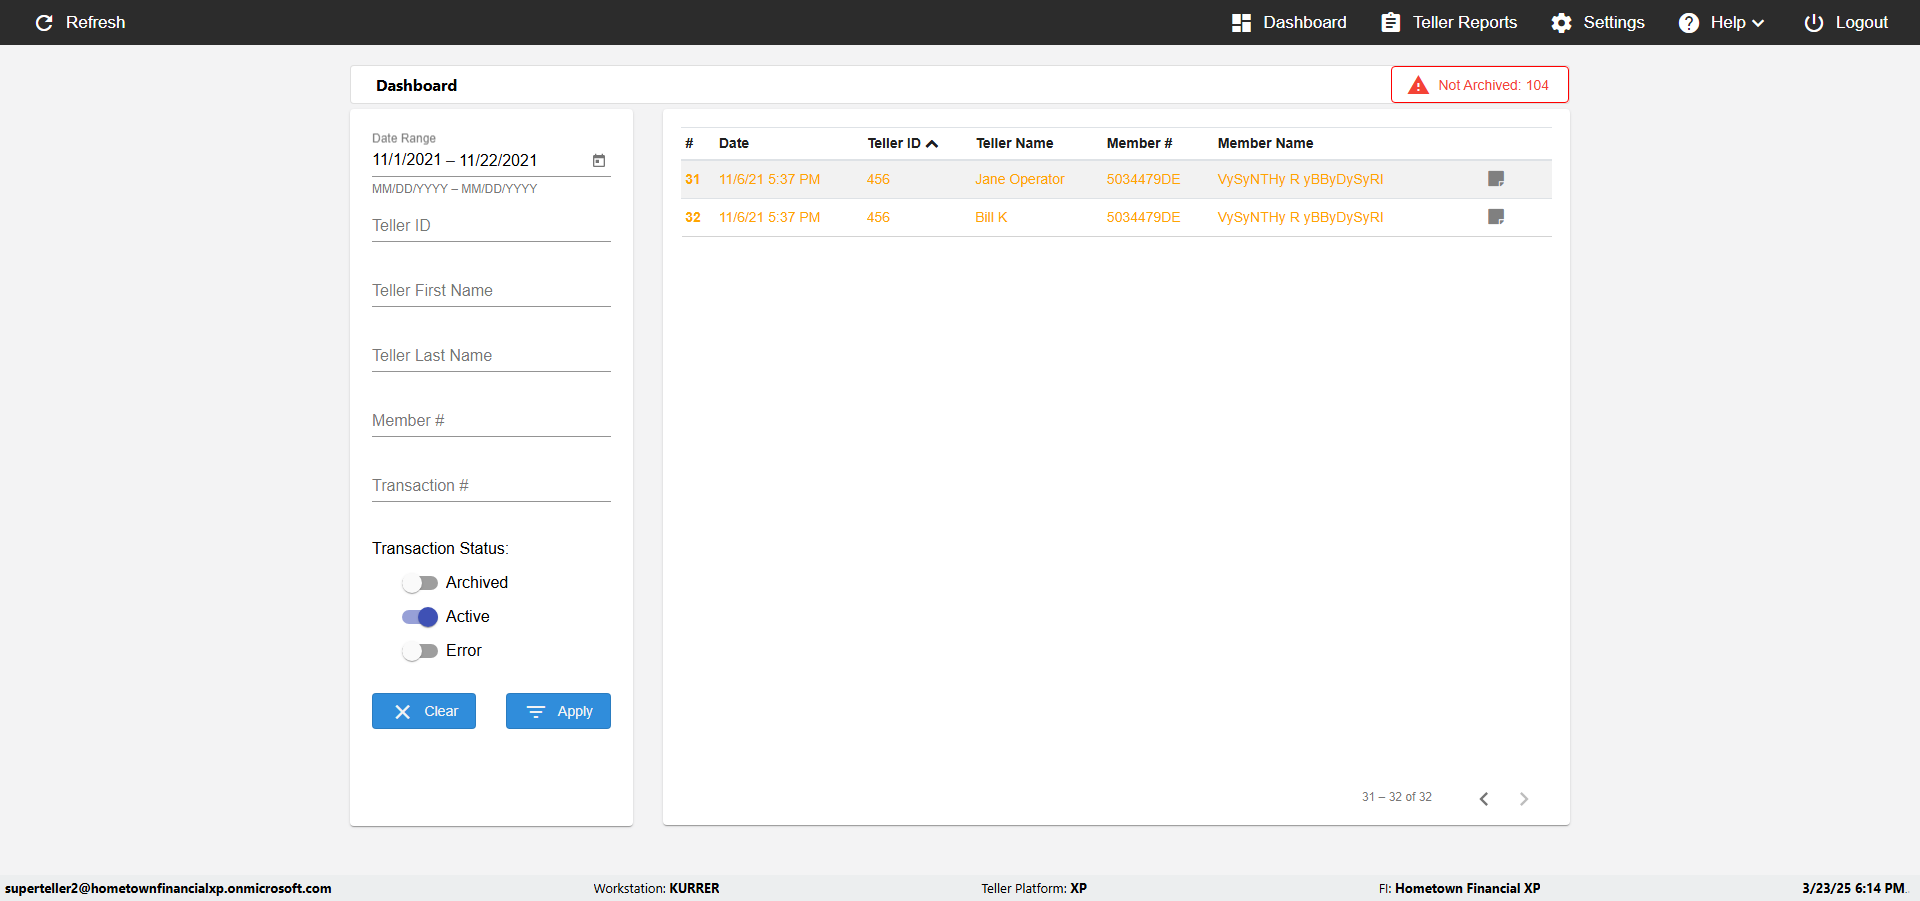Expand the Help dropdown
Screen dimensions: 1920x901
(x=1721, y=22)
